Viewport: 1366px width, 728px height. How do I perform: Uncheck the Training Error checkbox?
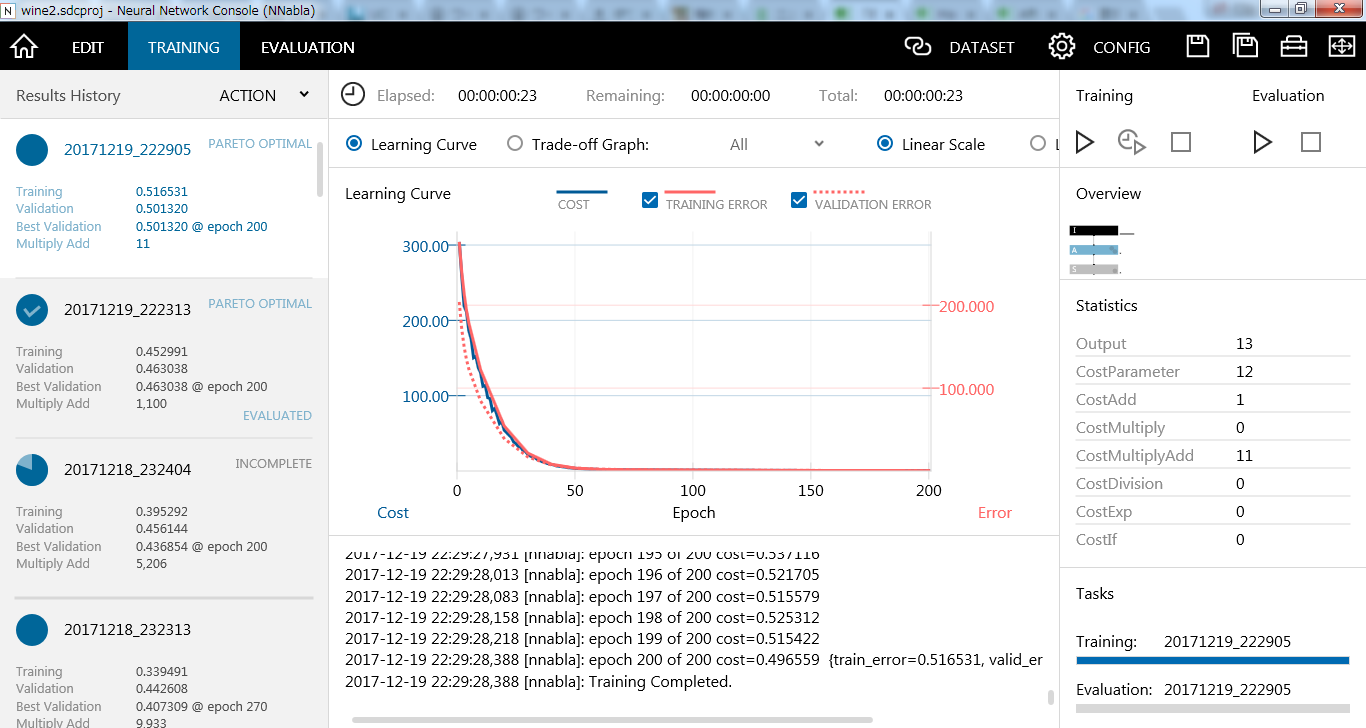pyautogui.click(x=650, y=200)
